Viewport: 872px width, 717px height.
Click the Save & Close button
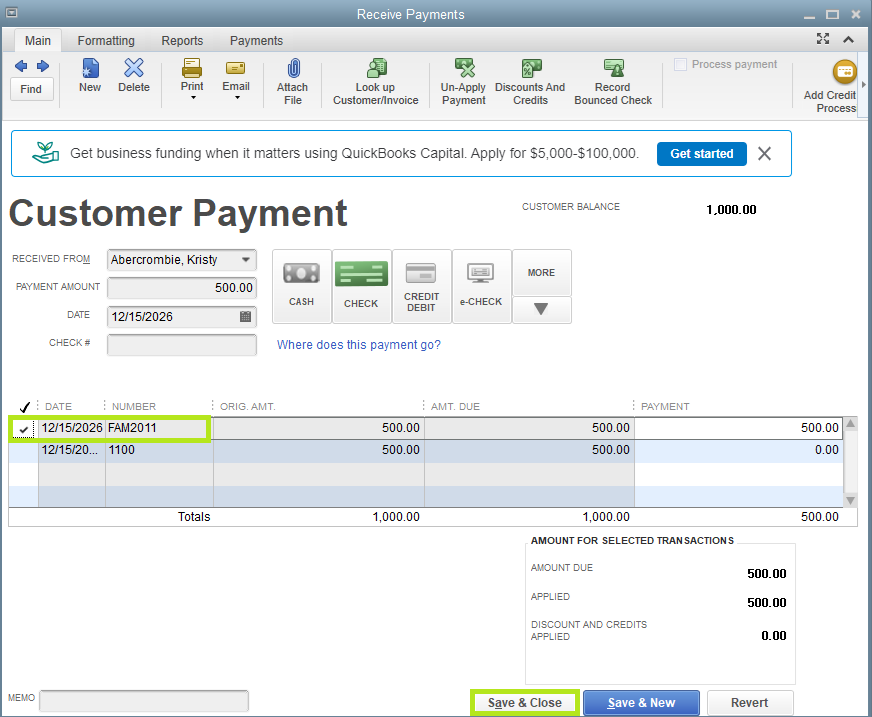(525, 703)
